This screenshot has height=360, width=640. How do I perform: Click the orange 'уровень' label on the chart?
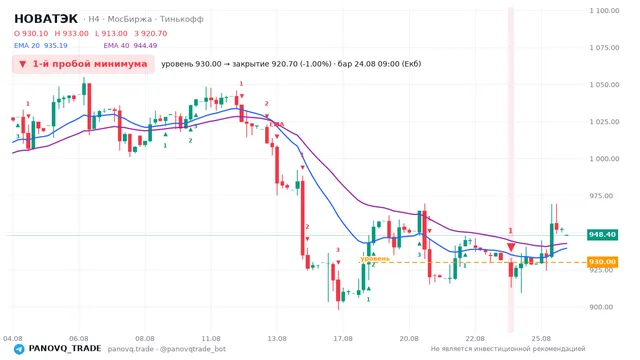coord(375,258)
